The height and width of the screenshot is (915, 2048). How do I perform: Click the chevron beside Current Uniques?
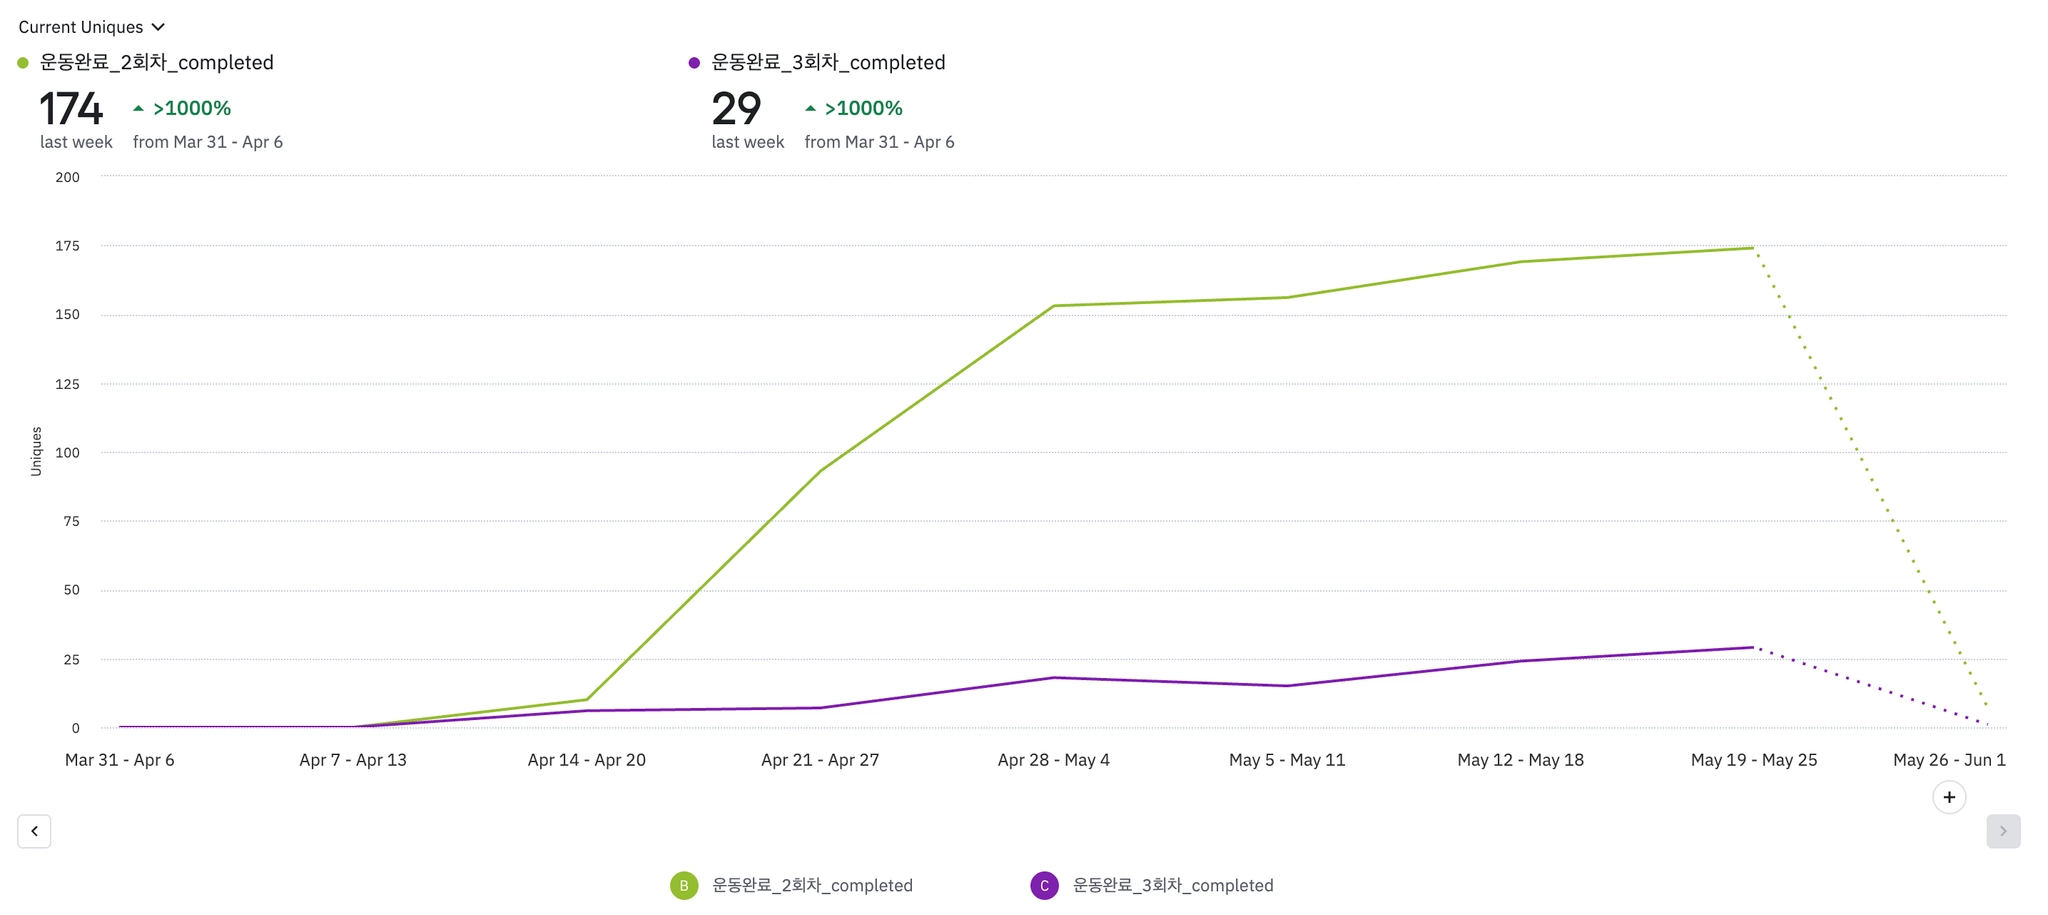point(158,27)
